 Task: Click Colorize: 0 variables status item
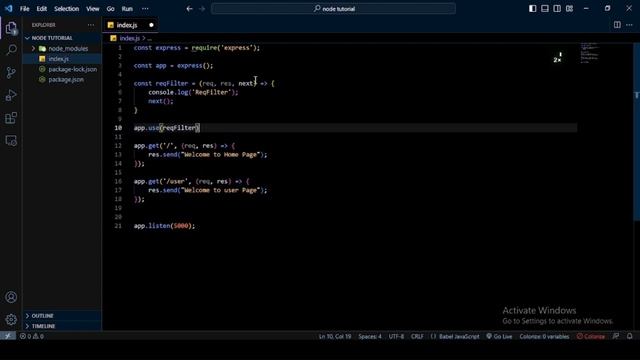(x=544, y=336)
